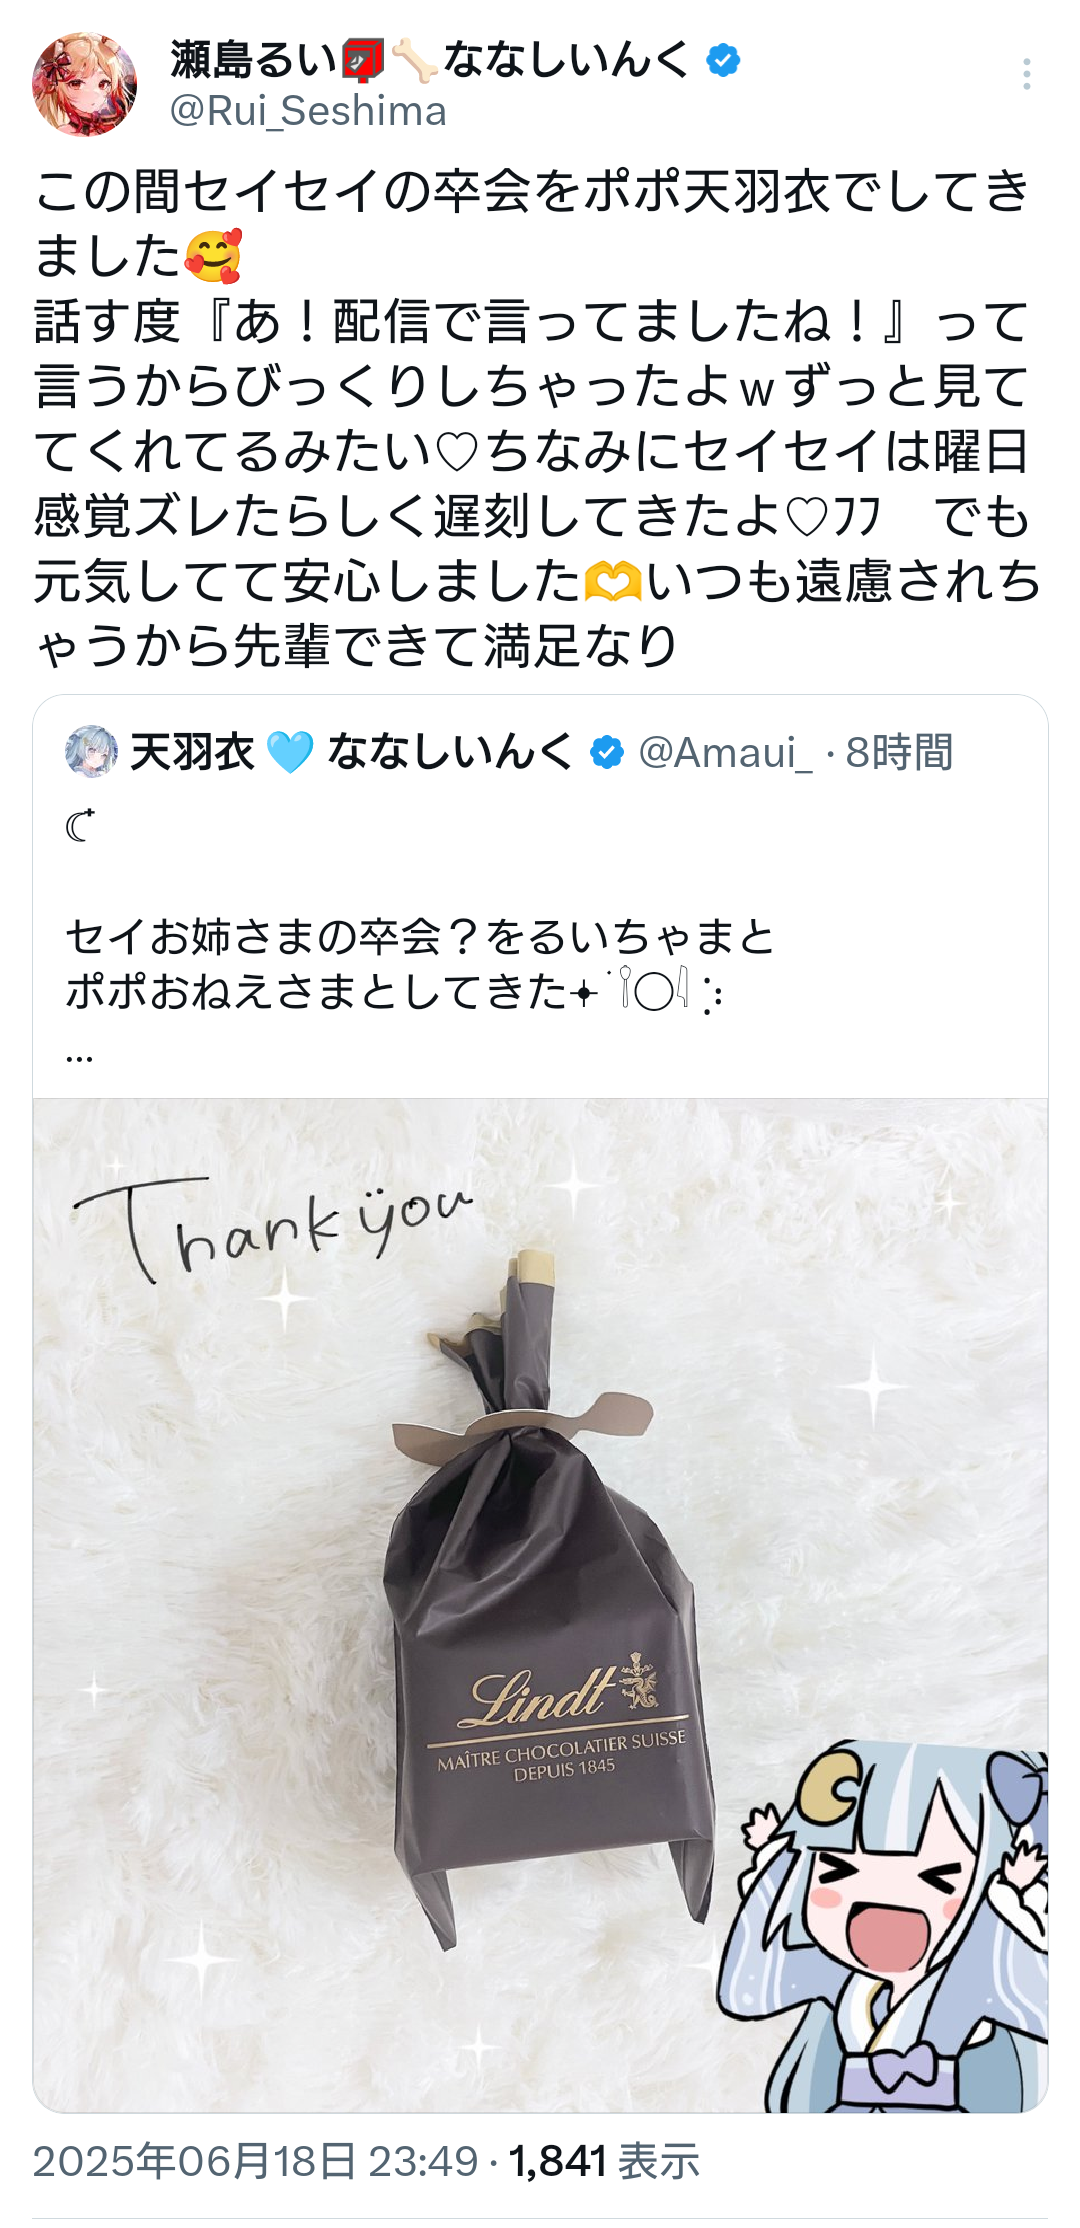Screen dimensions: 1080x2228
Task: Tap the blue verified badge beside 瀬島るい
Action: tap(723, 61)
